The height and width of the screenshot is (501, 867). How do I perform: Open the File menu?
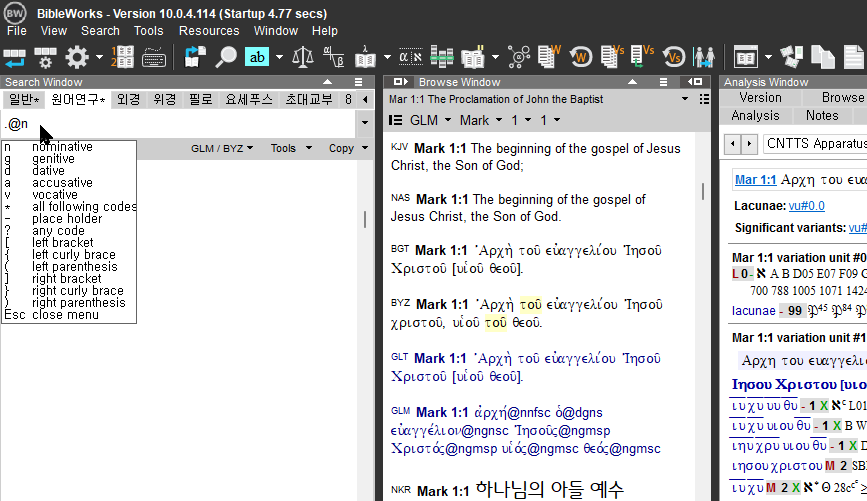tap(17, 31)
